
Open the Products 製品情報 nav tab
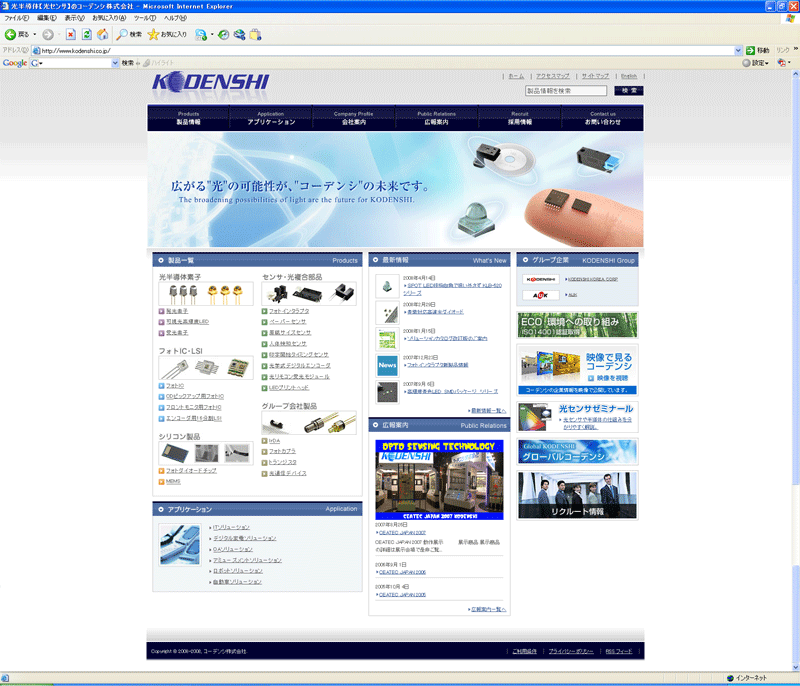(189, 118)
